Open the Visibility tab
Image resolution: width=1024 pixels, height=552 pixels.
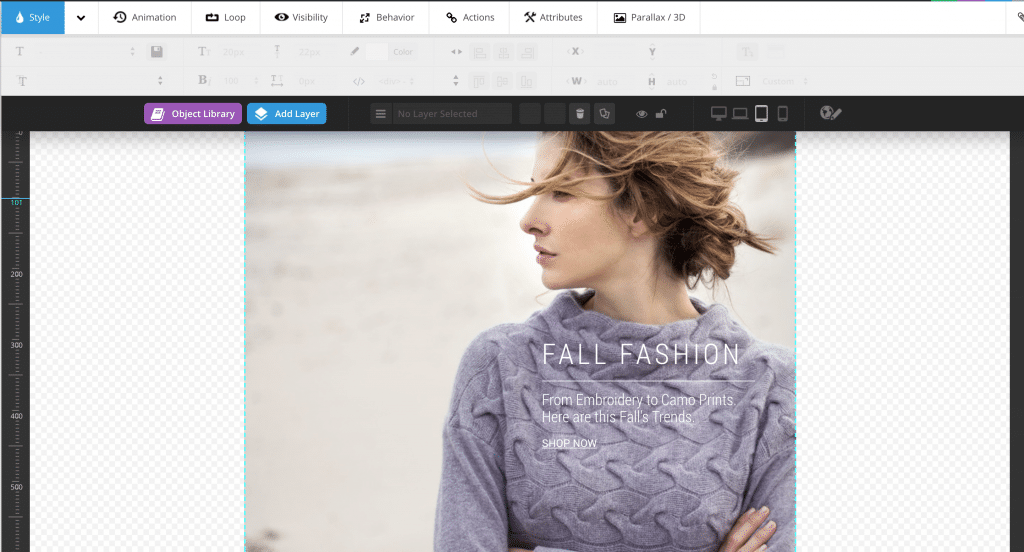click(301, 17)
